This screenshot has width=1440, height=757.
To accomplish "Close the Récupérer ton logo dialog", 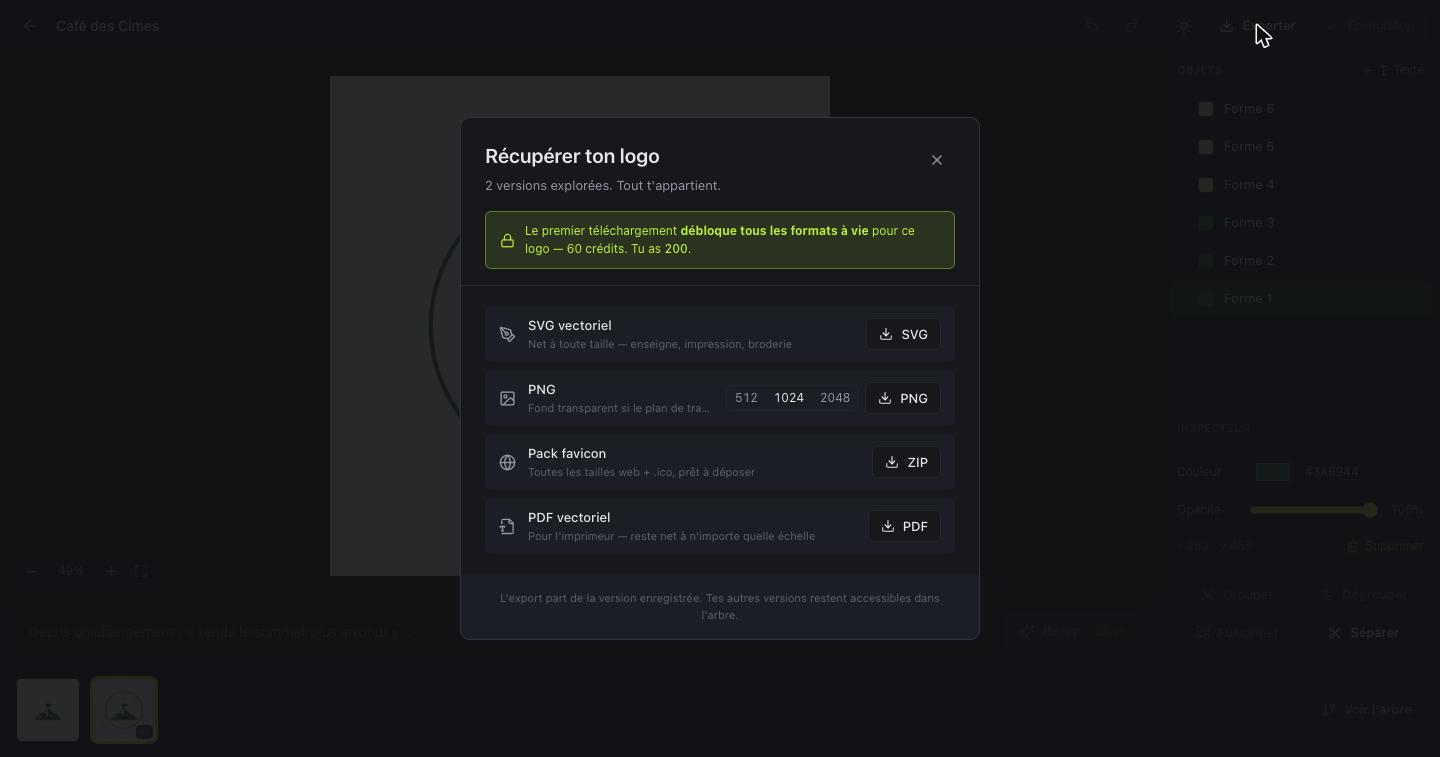I will pyautogui.click(x=936, y=160).
